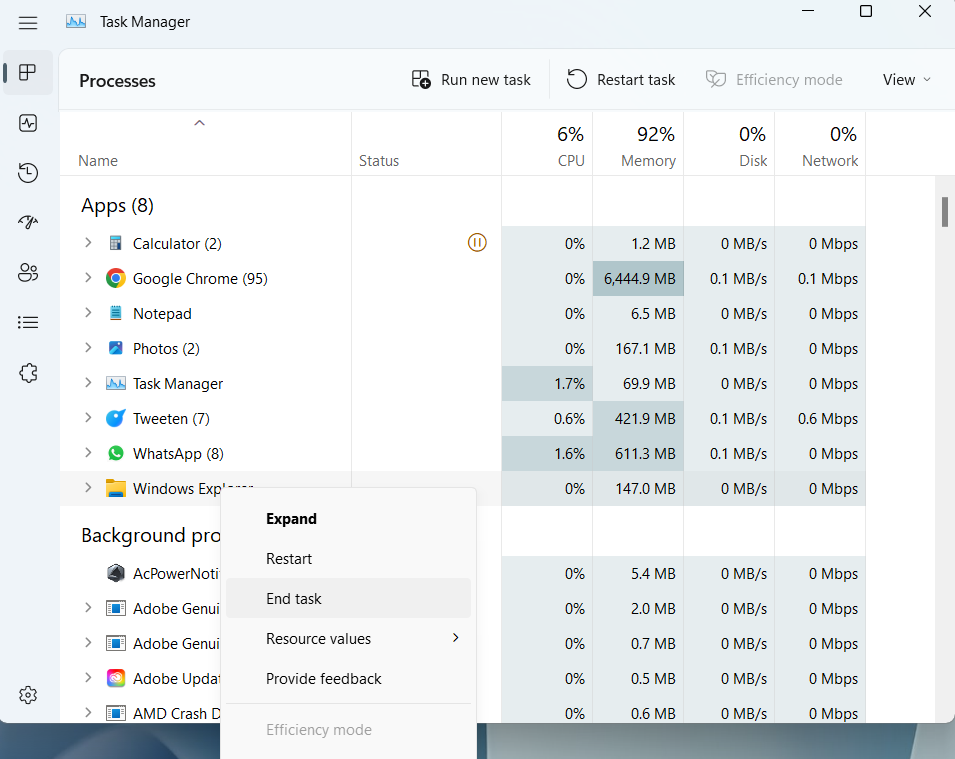Screen dimensions: 955x759
Task: Click Windows Explorer's 147.0 MB memory cell
Action: pos(638,489)
